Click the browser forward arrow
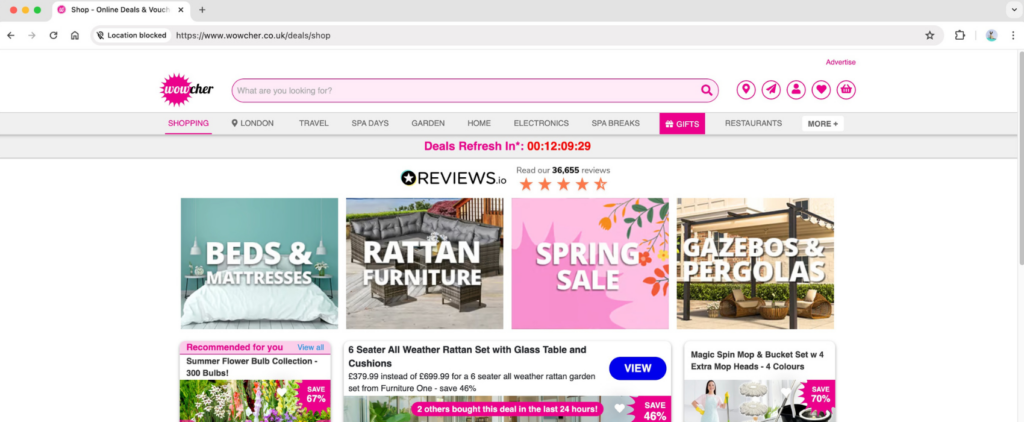This screenshot has width=1024, height=422. (x=31, y=35)
